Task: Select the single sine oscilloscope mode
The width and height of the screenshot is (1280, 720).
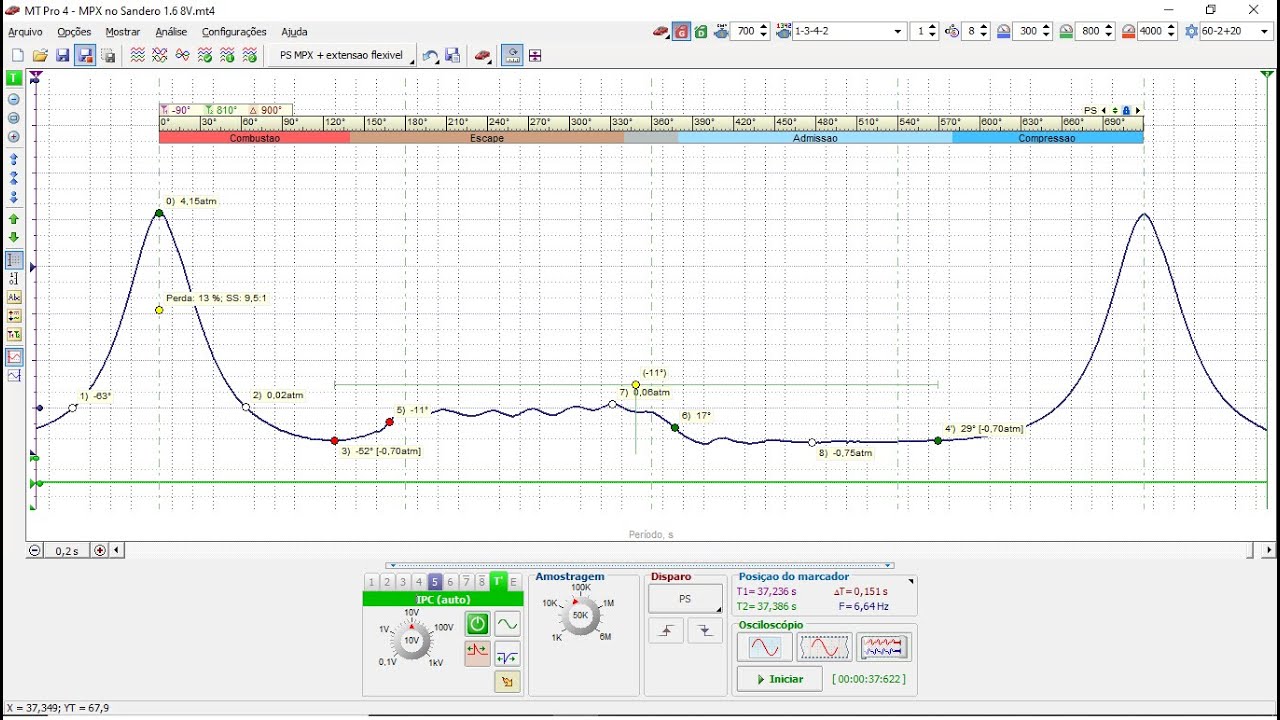Action: tap(764, 648)
